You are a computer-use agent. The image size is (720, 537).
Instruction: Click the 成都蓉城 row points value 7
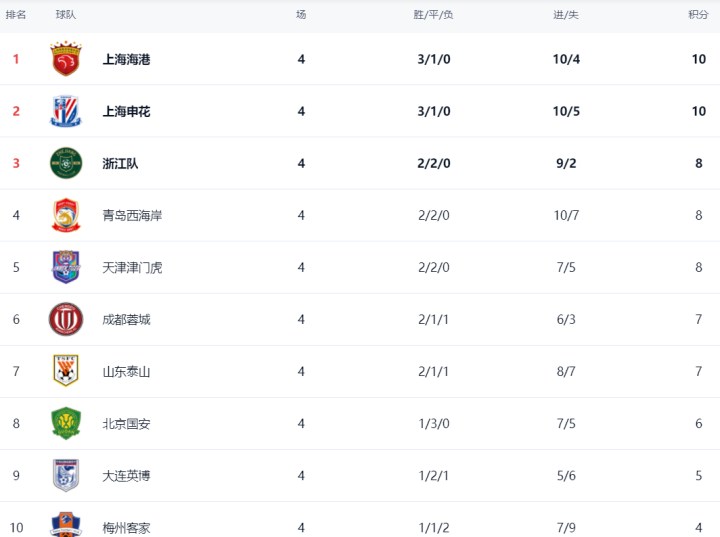coord(698,319)
